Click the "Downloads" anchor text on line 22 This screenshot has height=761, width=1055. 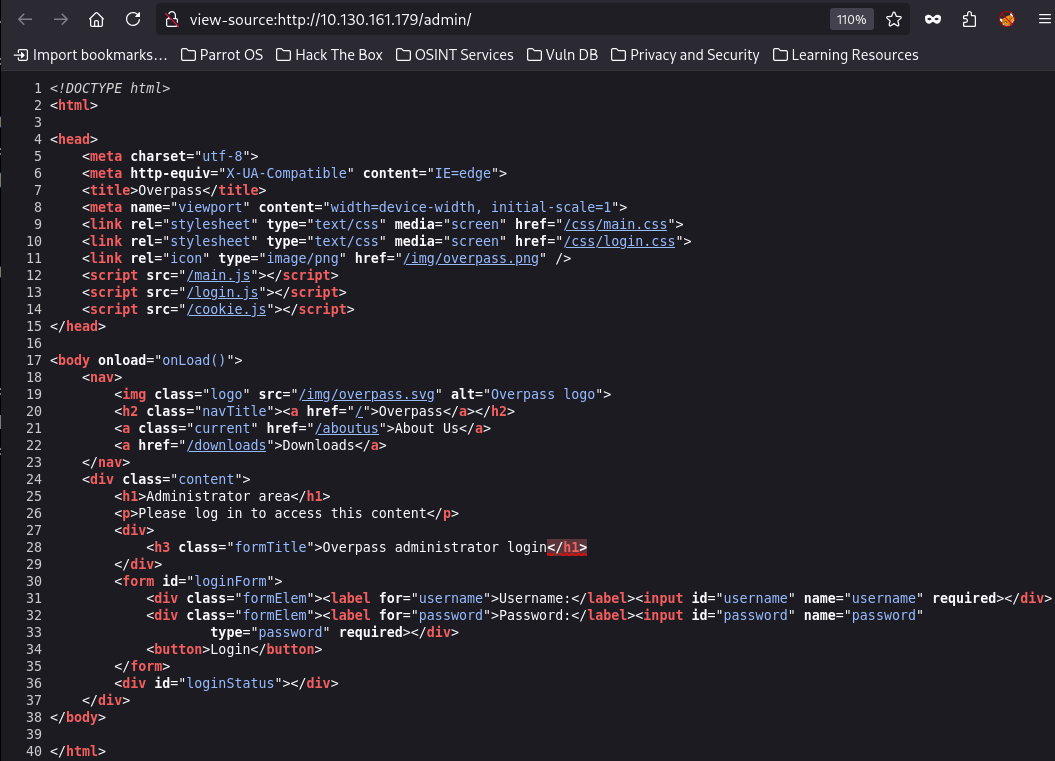(318, 445)
